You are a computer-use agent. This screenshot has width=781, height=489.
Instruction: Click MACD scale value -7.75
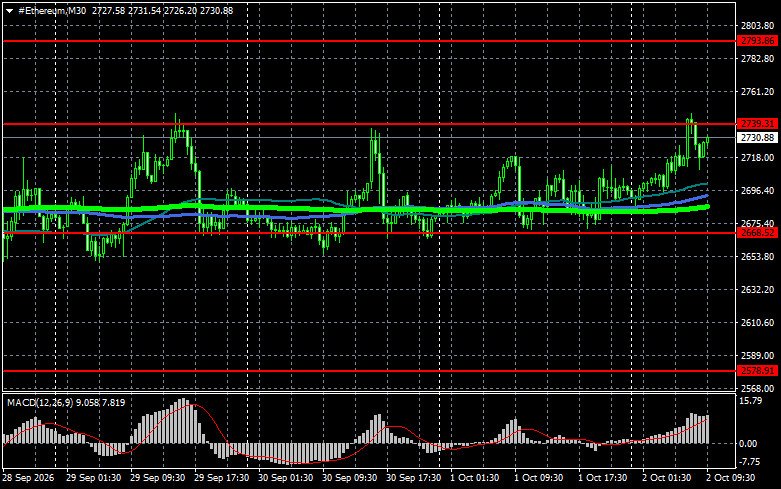coord(750,462)
